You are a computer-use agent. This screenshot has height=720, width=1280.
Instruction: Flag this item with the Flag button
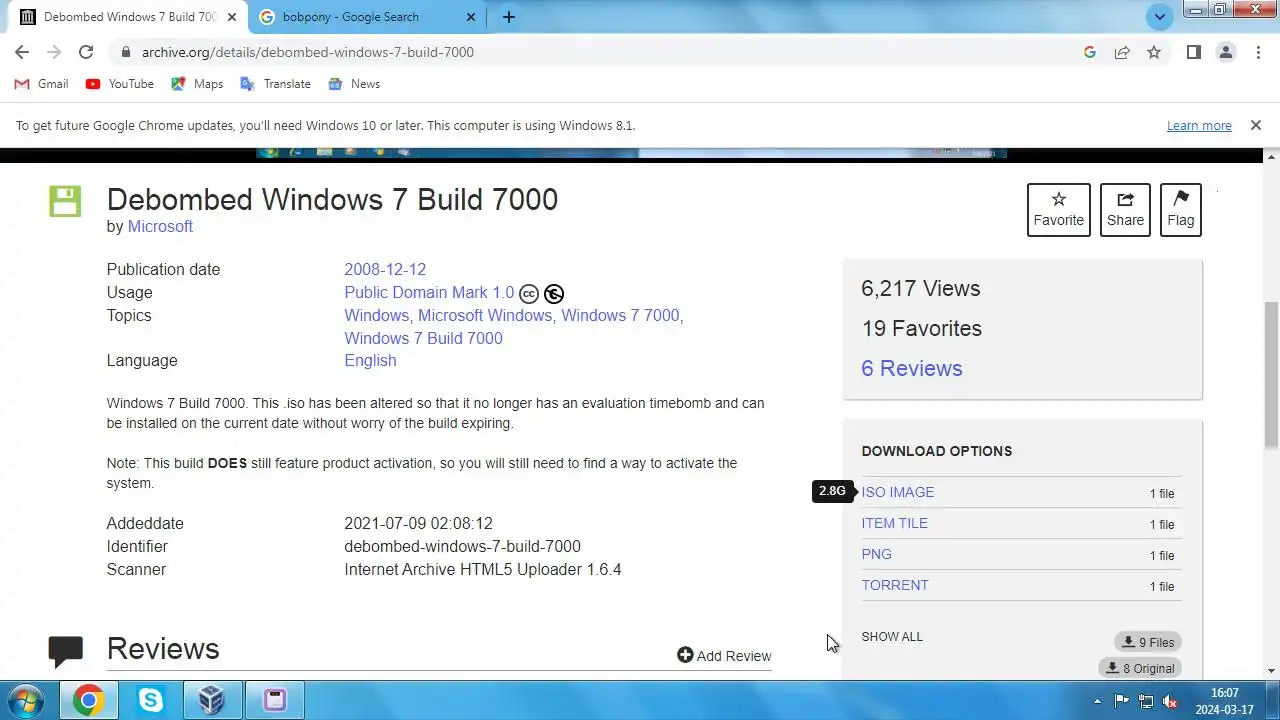pyautogui.click(x=1181, y=210)
